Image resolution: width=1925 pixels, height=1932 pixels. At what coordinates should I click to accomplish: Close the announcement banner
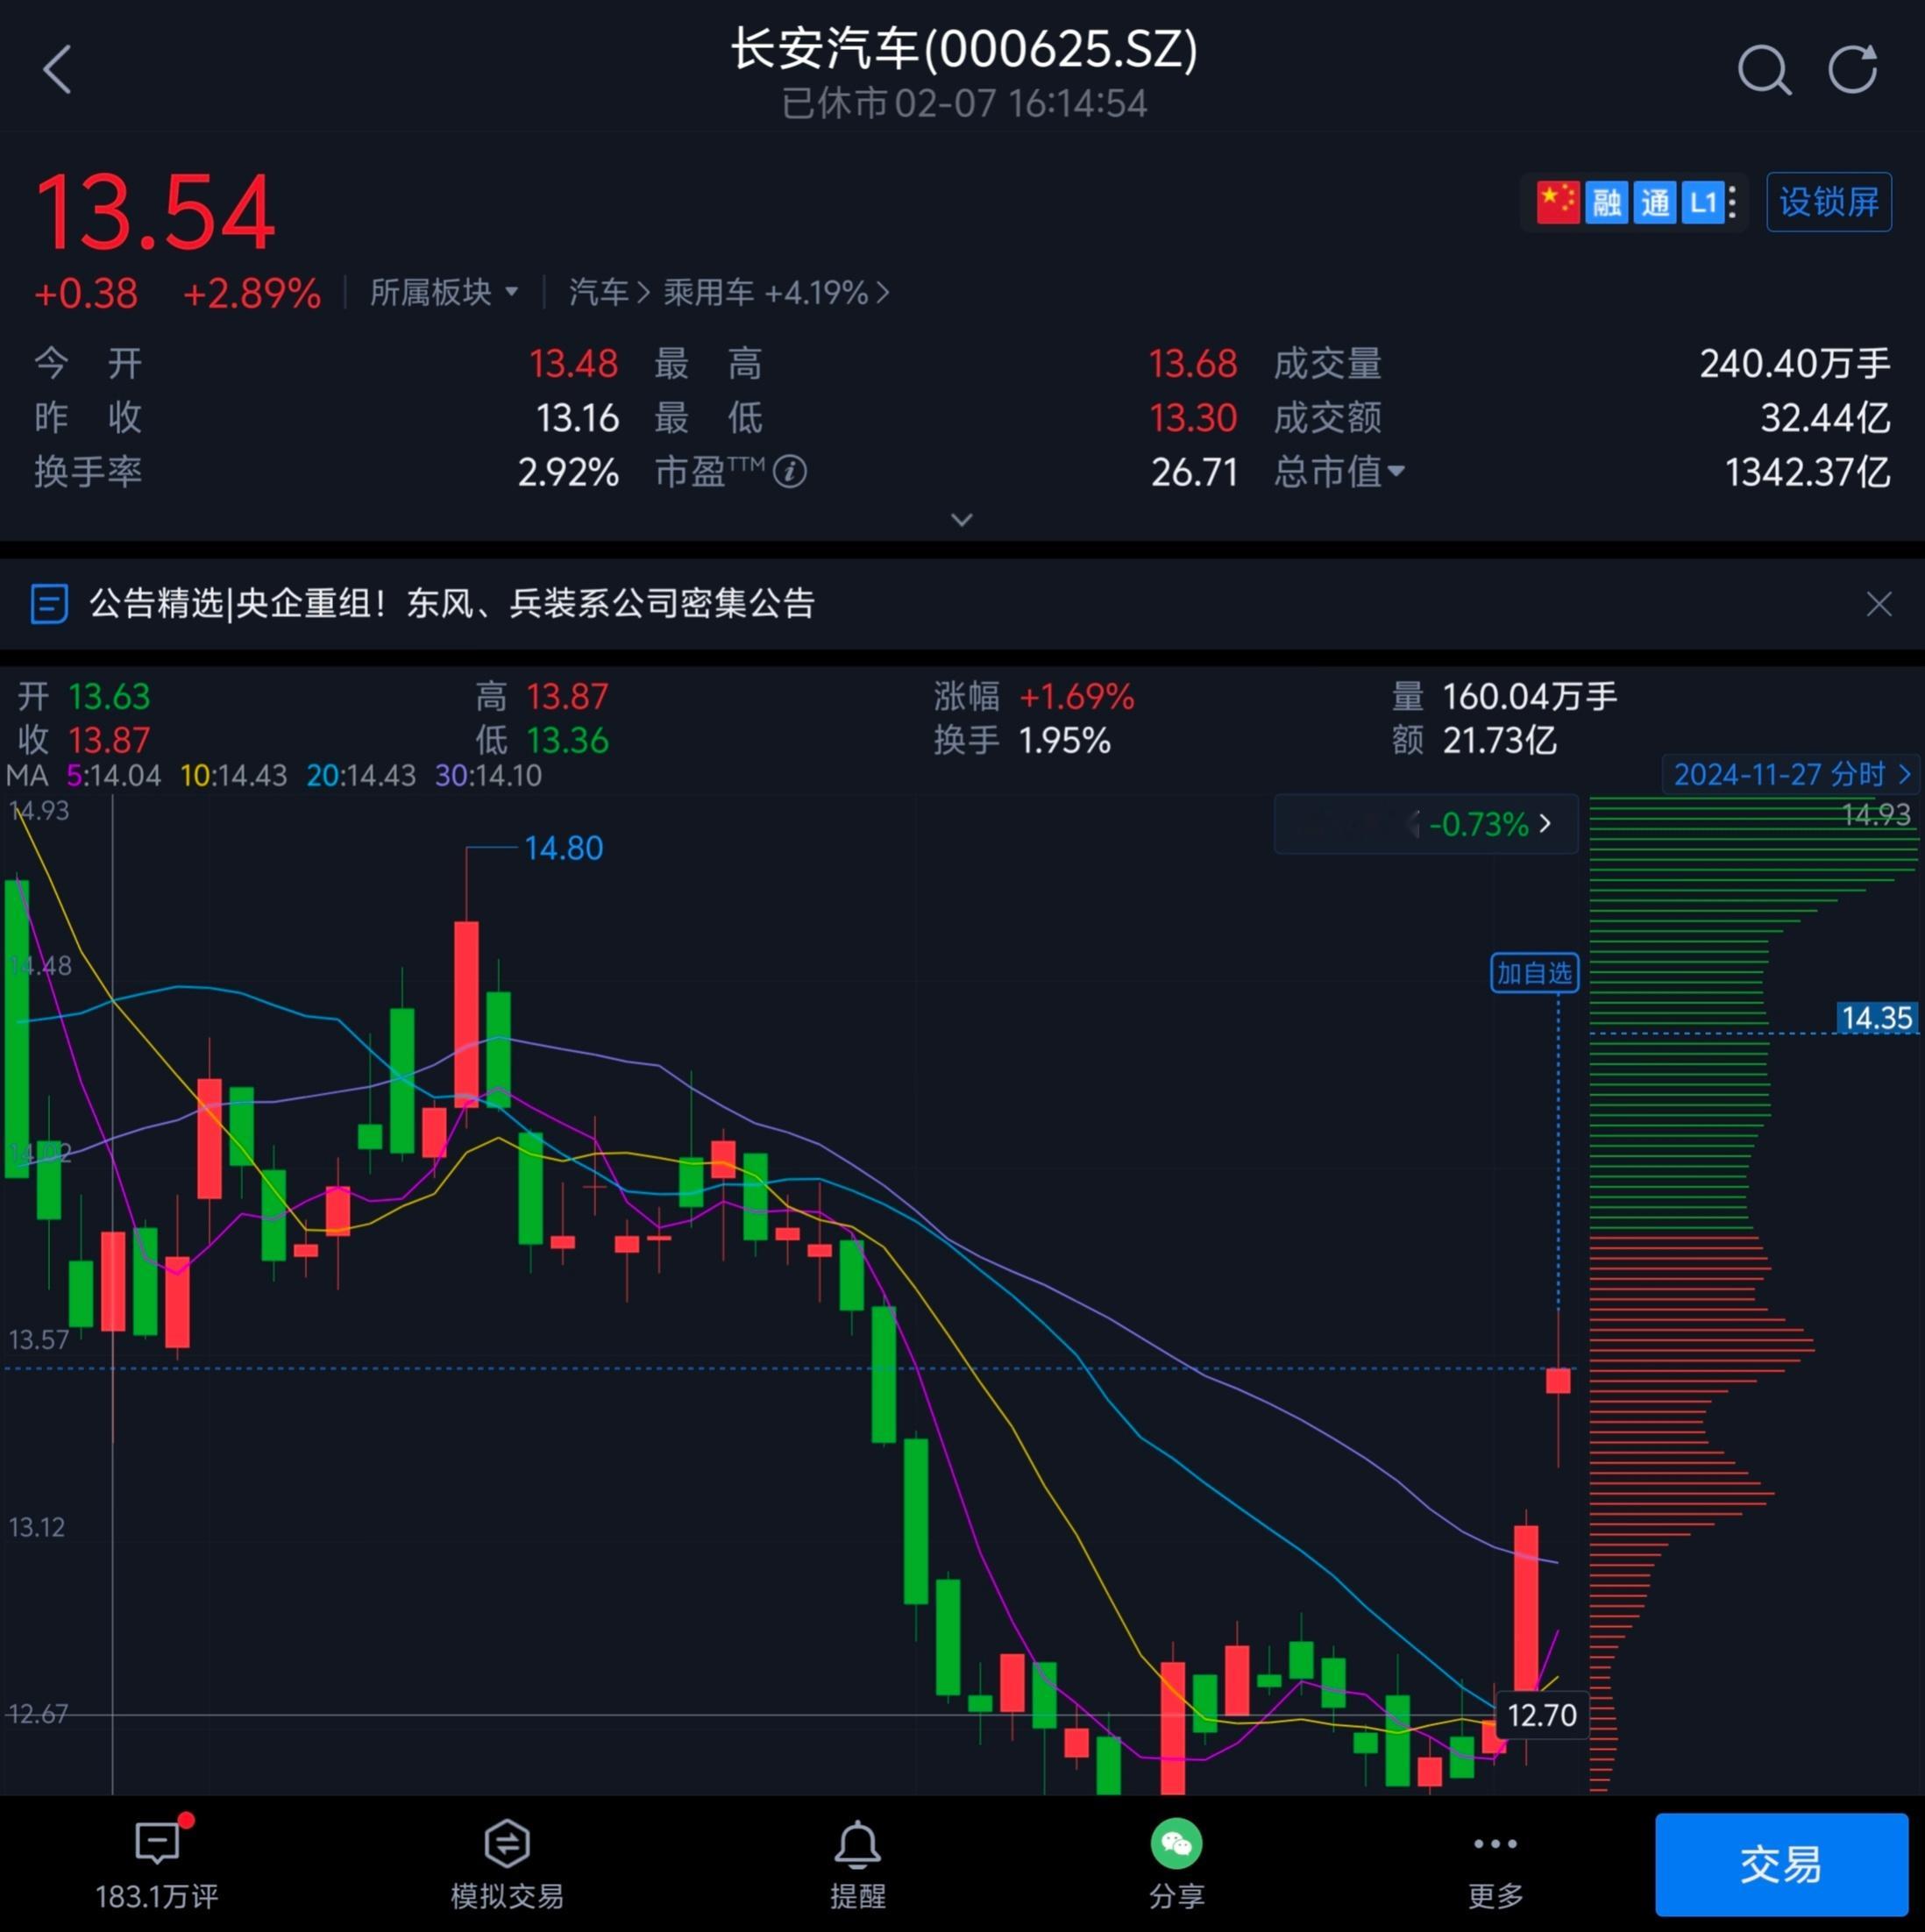1879,604
